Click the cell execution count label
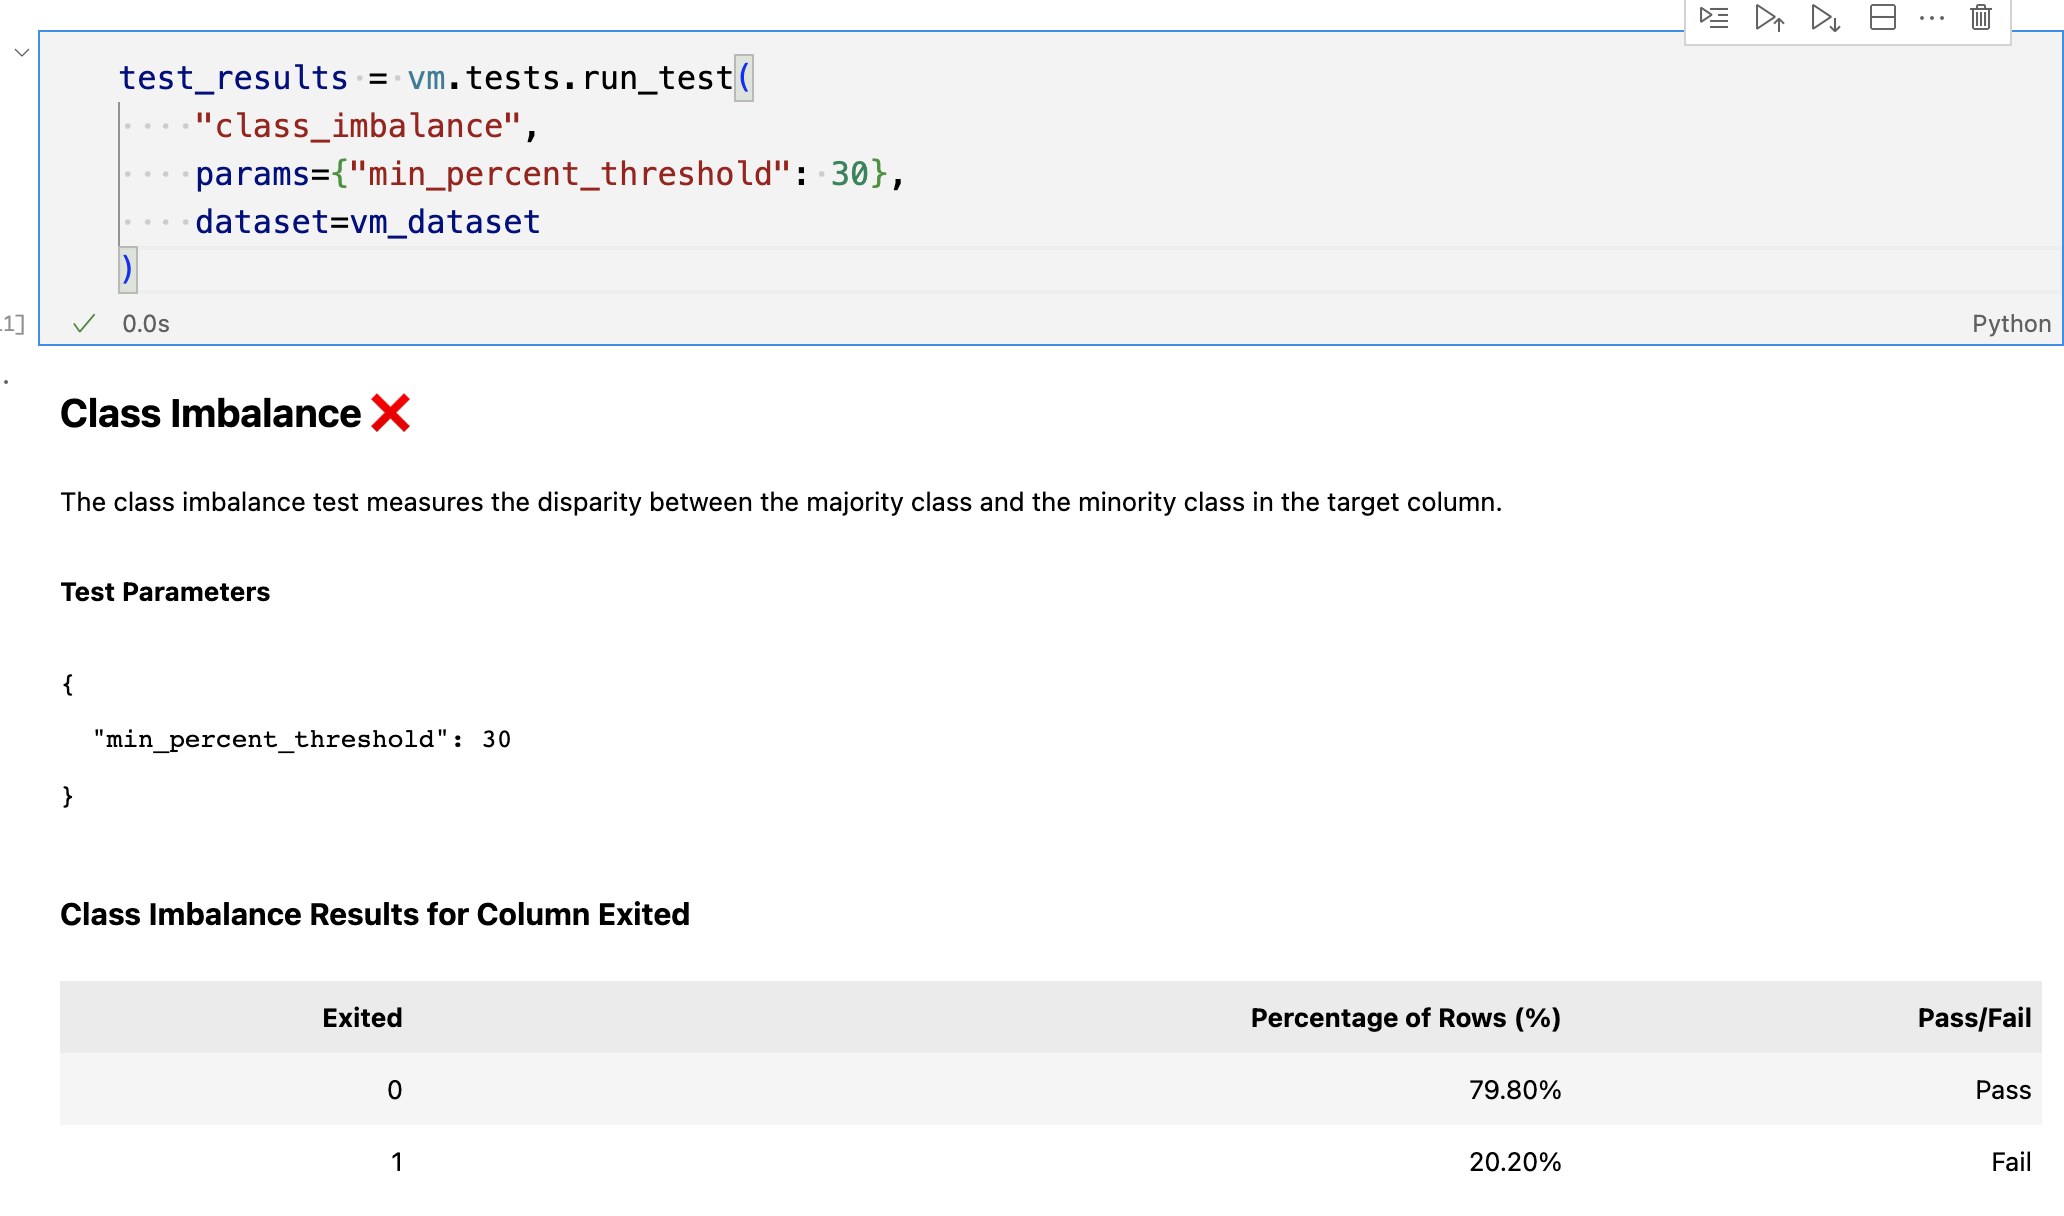The width and height of the screenshot is (2064, 1216). [x=10, y=322]
